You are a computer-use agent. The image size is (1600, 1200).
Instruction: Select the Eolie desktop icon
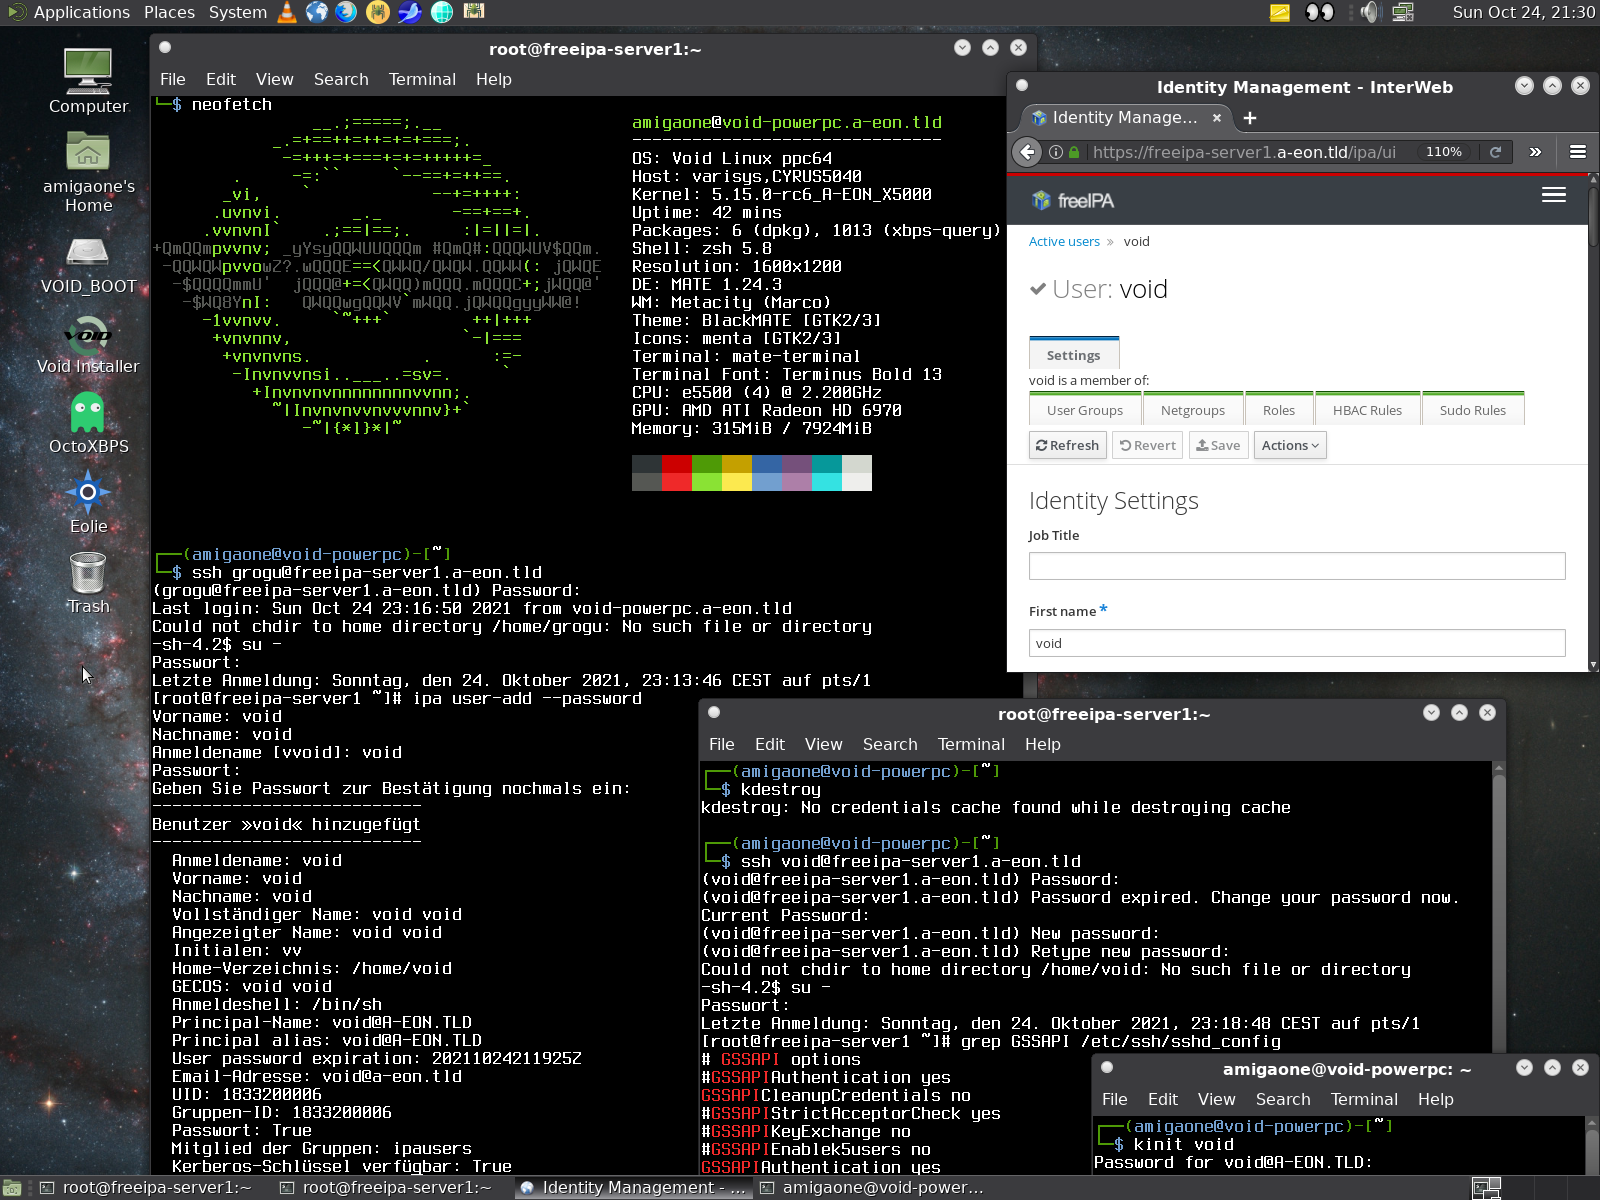[88, 503]
